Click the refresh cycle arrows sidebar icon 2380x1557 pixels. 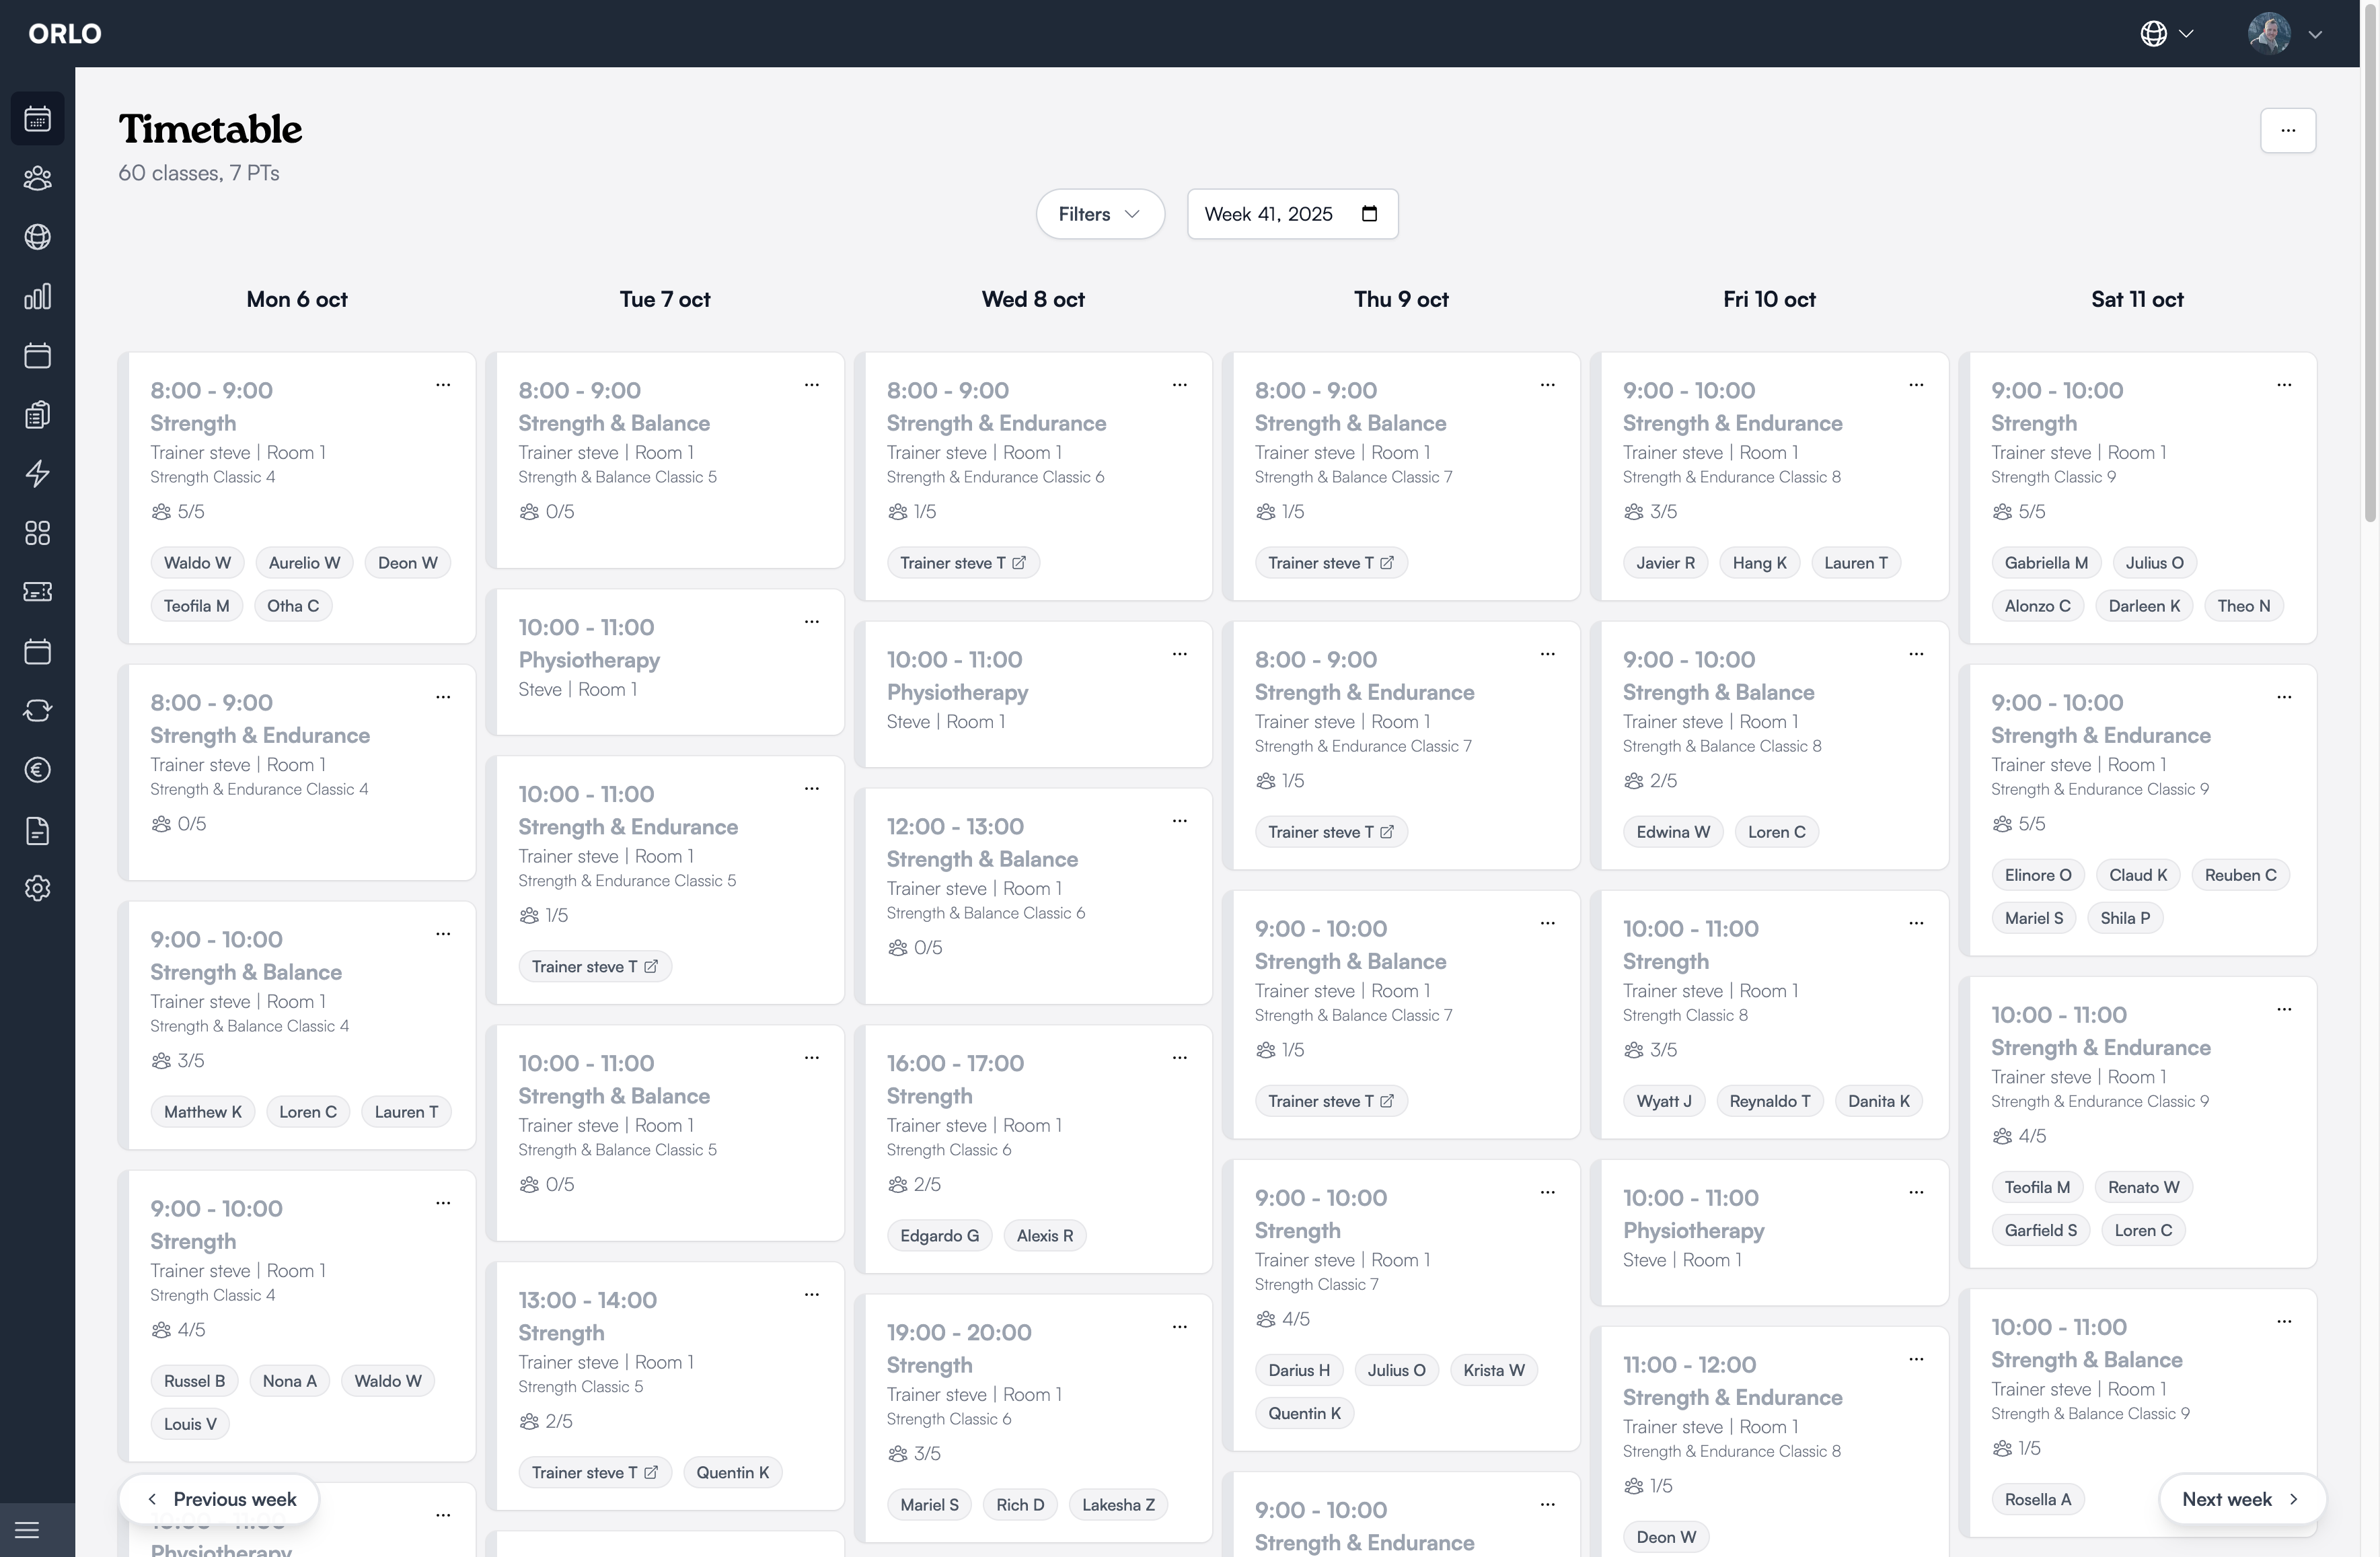pyautogui.click(x=37, y=711)
